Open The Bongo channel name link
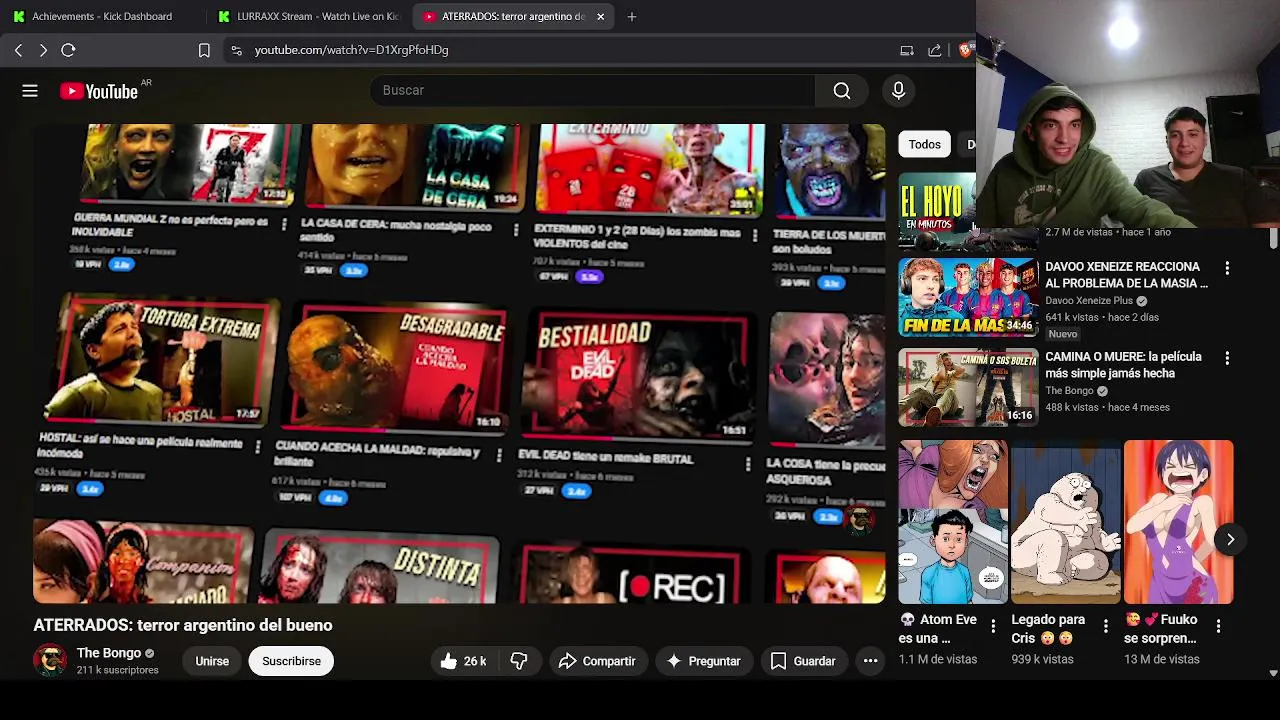Screen dimensions: 1280x720 click(x=109, y=653)
